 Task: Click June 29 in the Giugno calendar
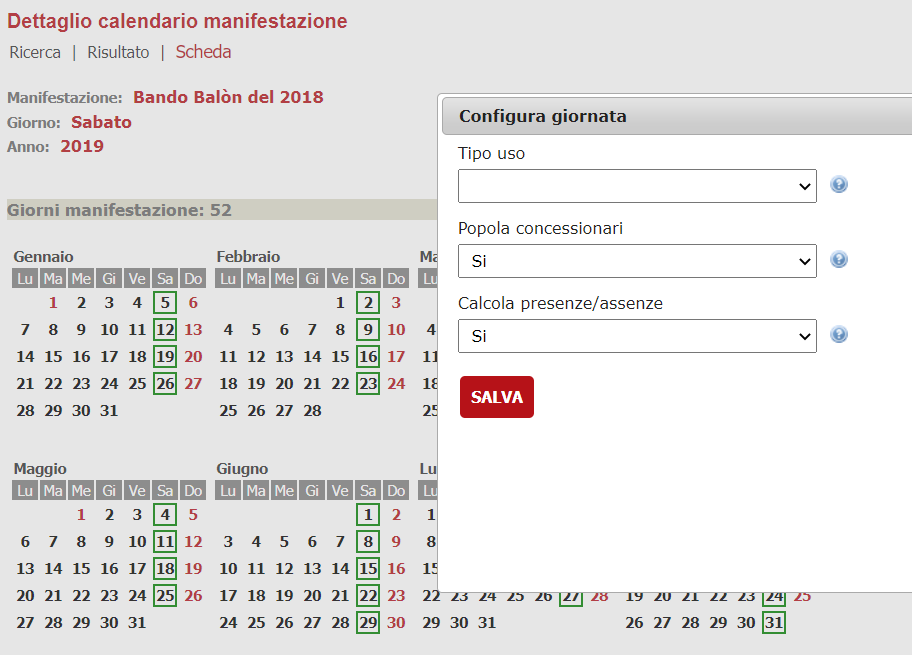click(367, 622)
